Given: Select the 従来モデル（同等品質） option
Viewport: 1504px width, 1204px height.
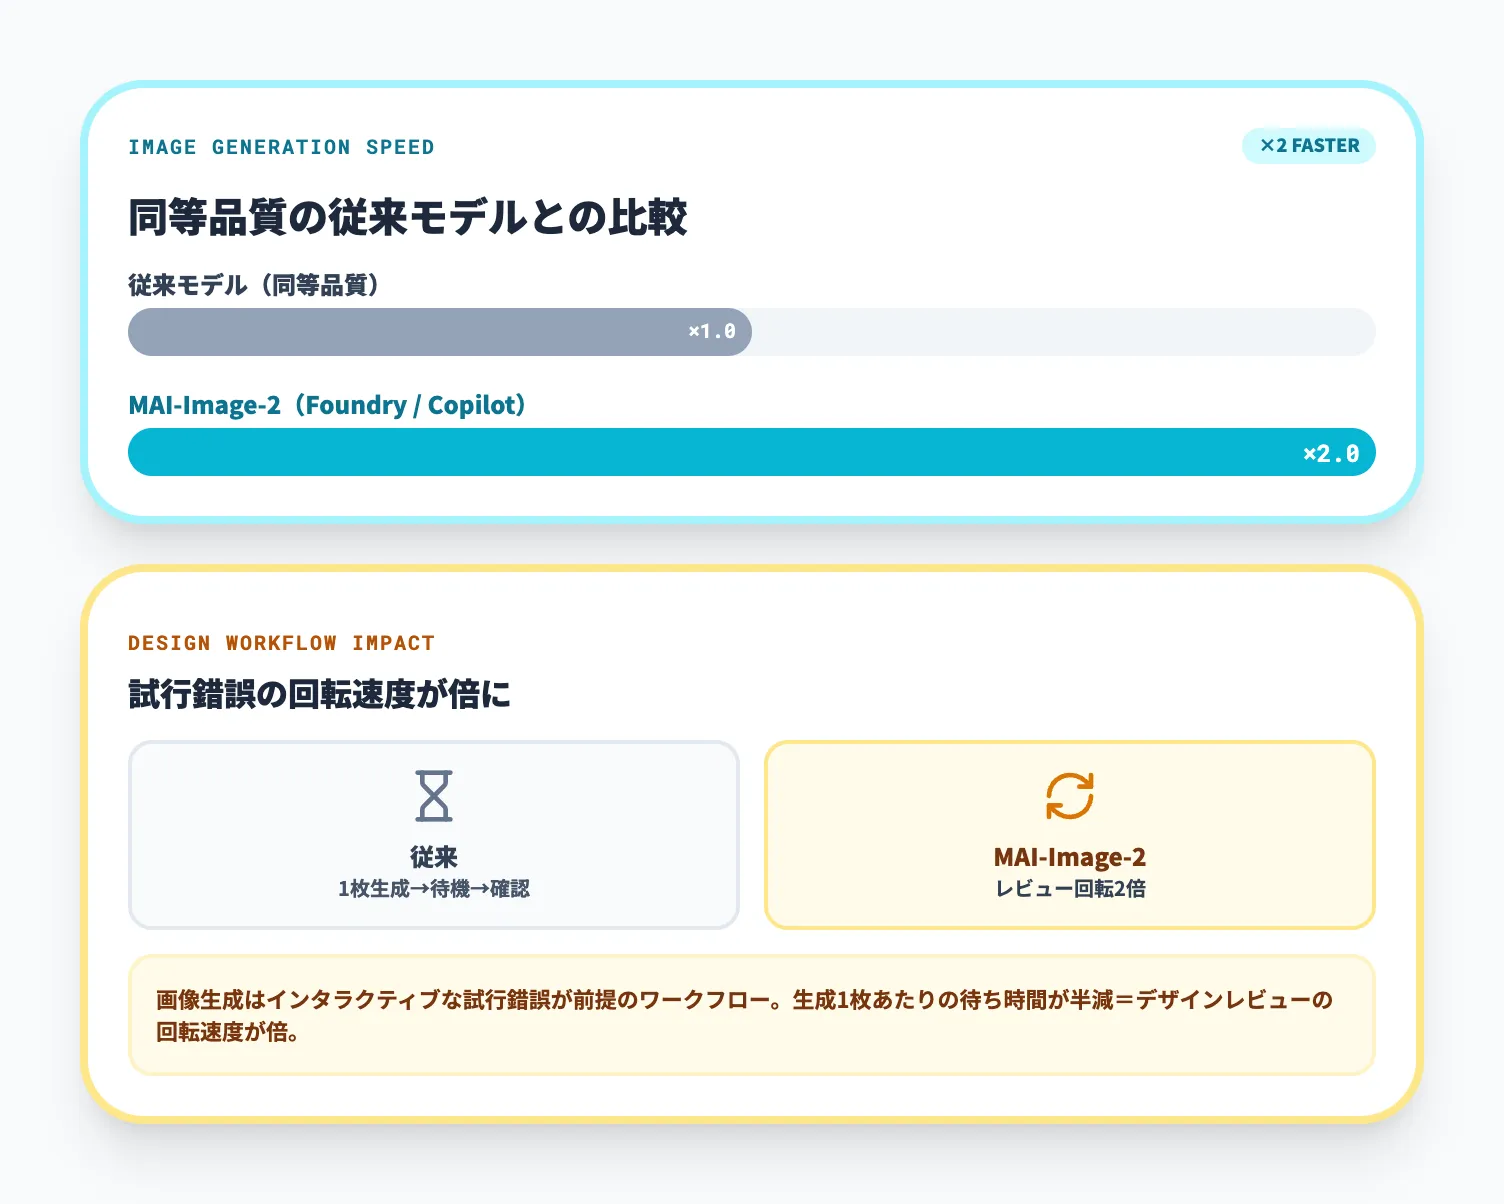Looking at the screenshot, I should [x=253, y=284].
